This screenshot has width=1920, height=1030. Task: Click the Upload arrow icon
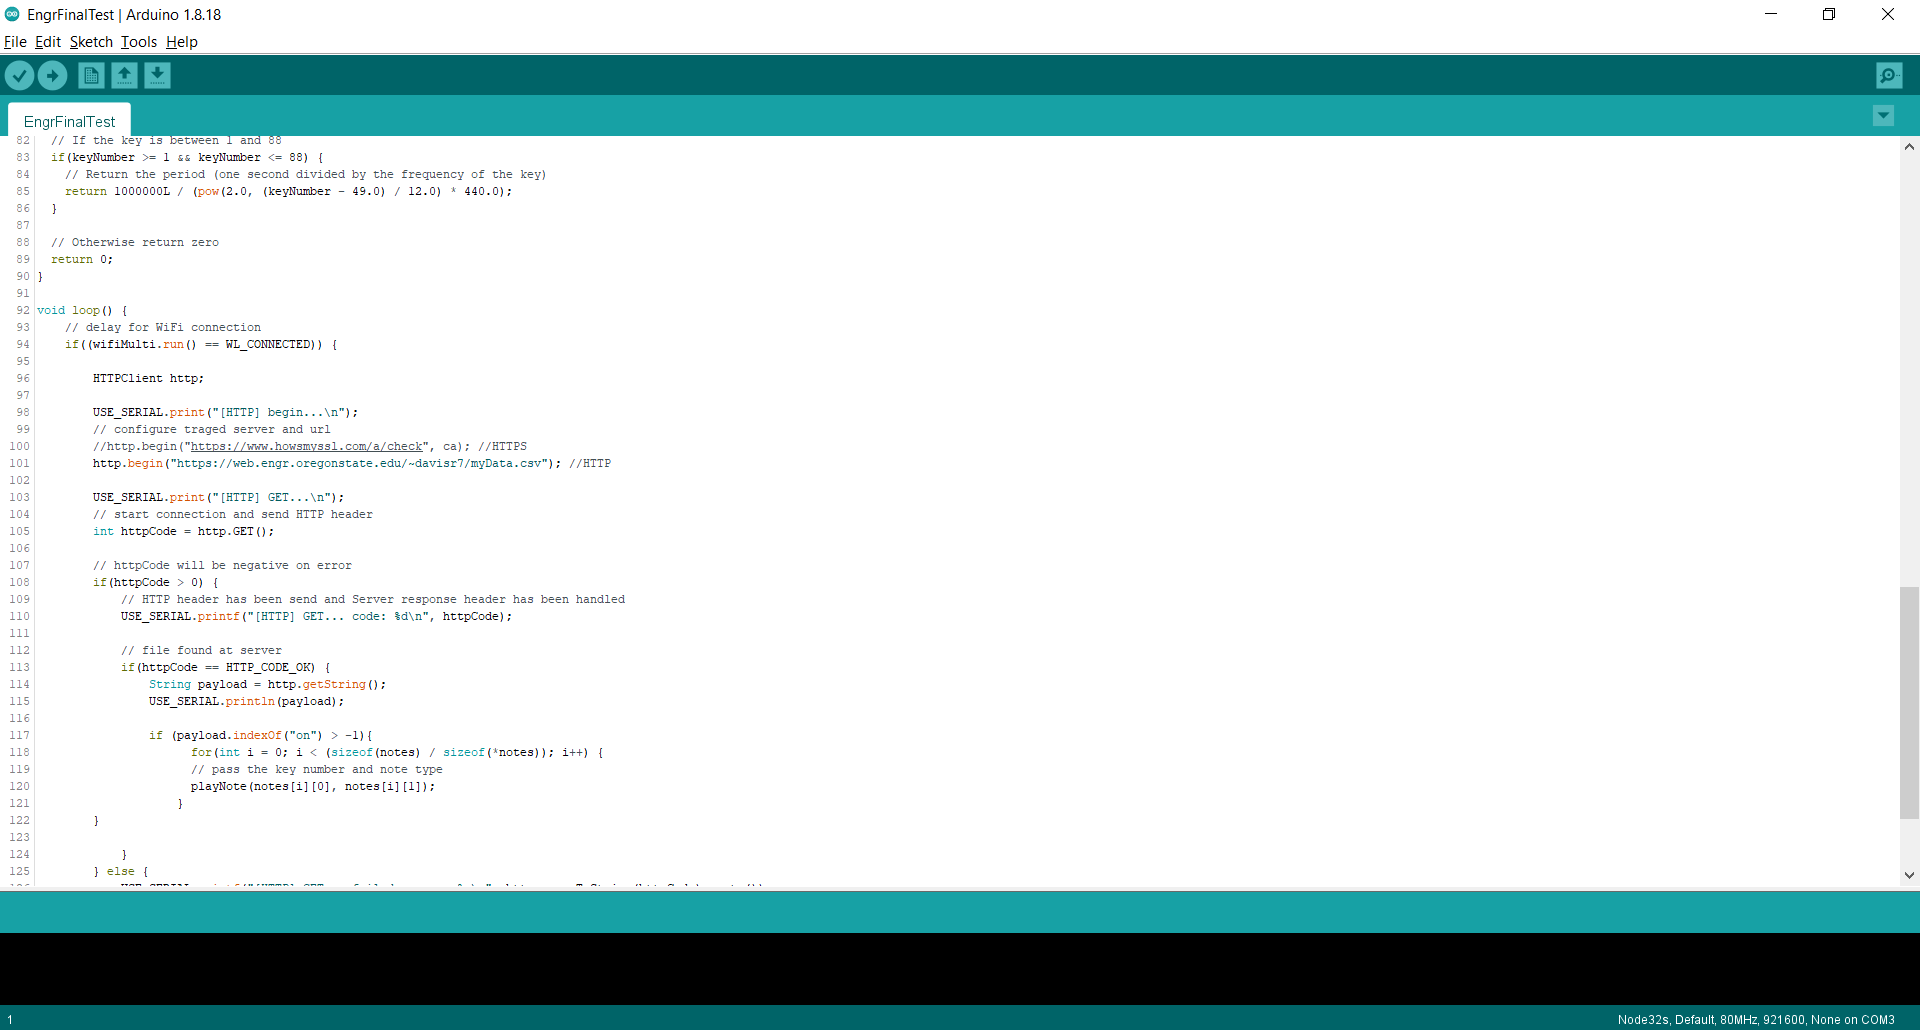pyautogui.click(x=52, y=75)
